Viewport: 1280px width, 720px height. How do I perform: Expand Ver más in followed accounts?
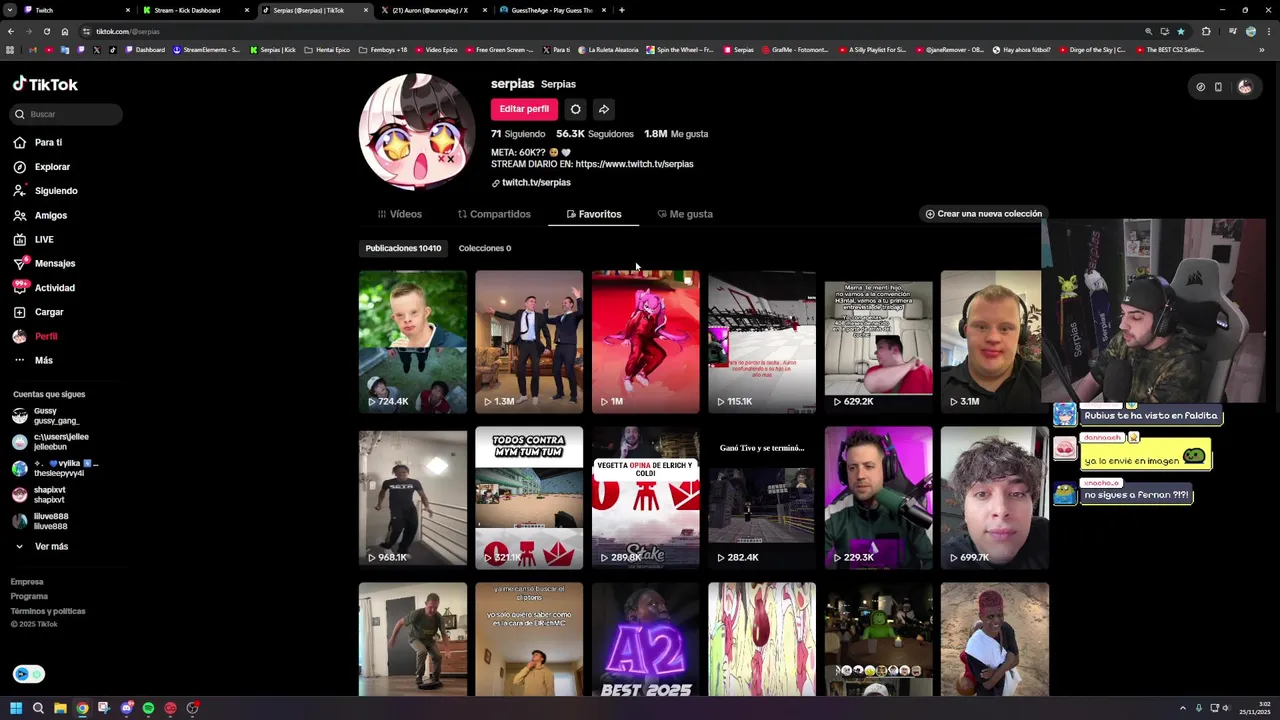point(41,547)
